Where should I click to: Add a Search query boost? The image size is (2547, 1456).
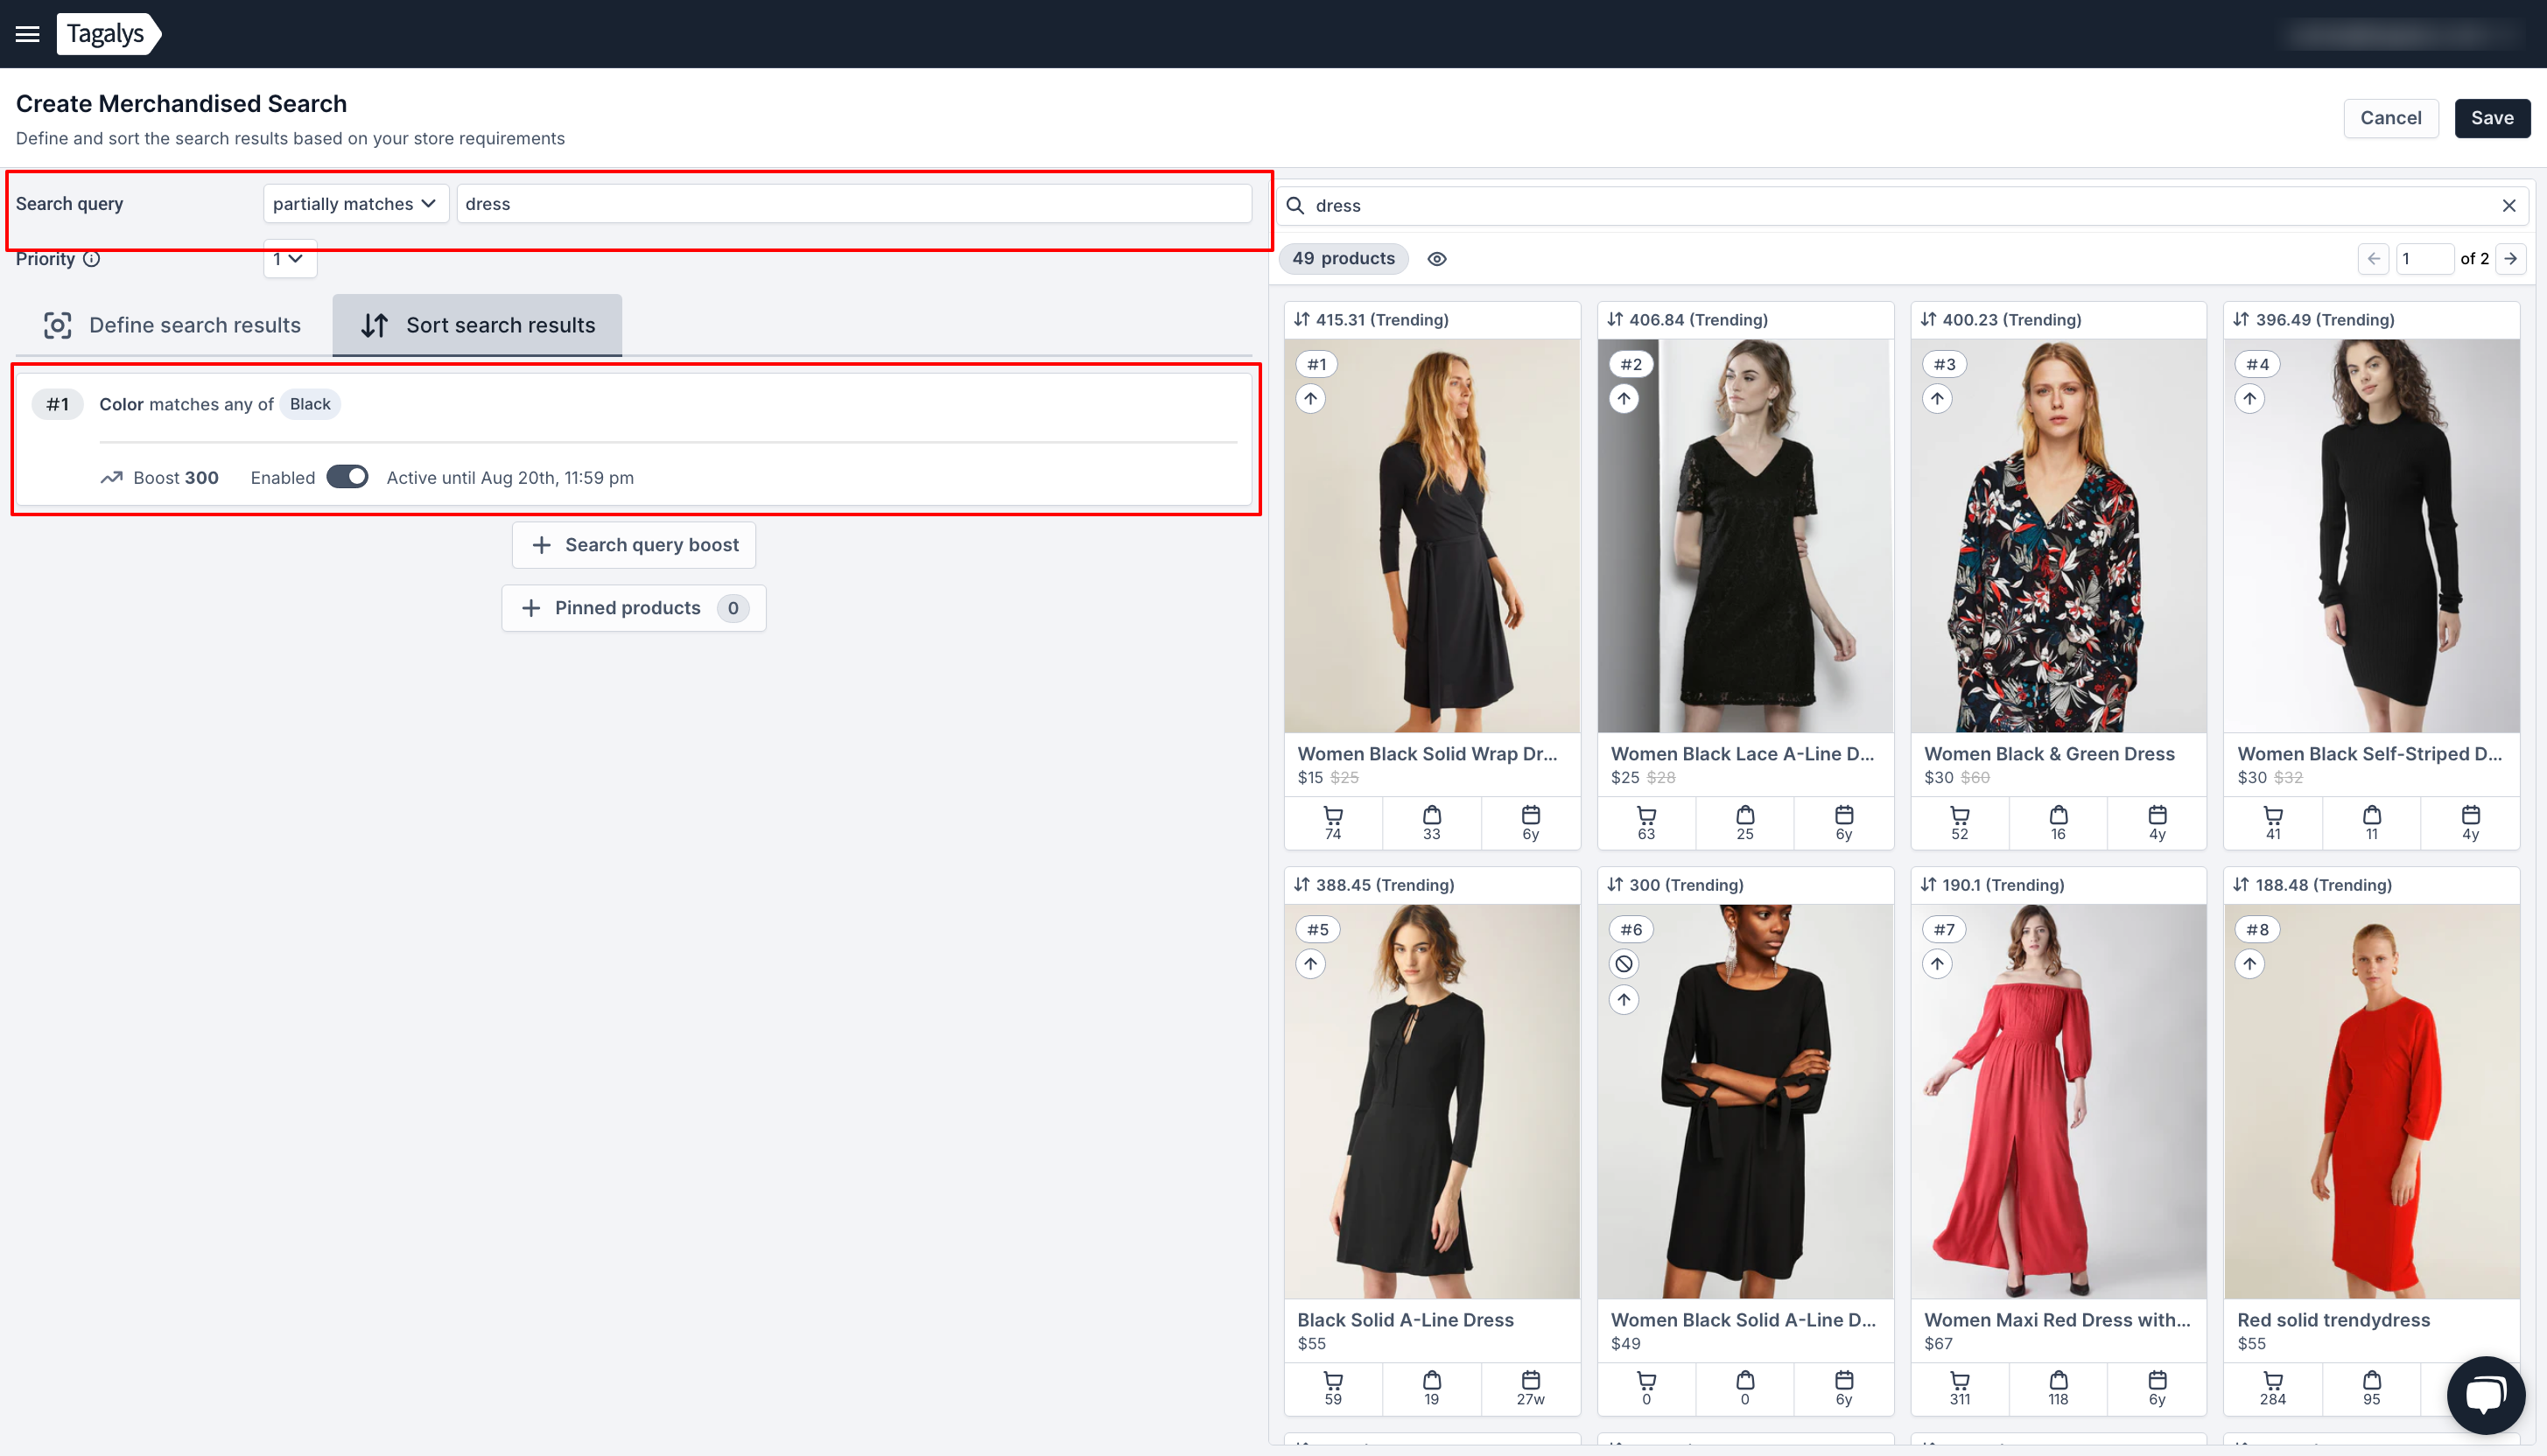pyautogui.click(x=634, y=545)
